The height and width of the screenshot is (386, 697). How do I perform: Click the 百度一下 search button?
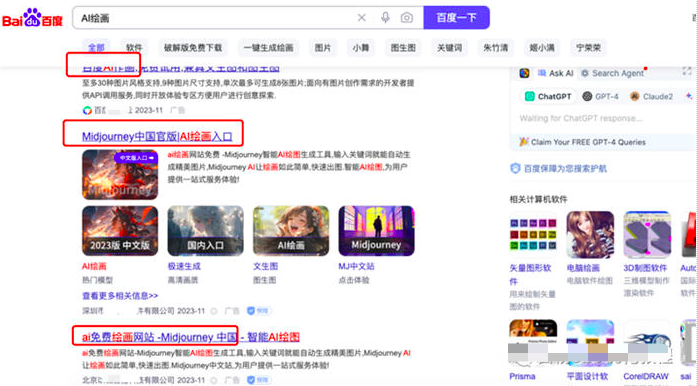[x=457, y=18]
